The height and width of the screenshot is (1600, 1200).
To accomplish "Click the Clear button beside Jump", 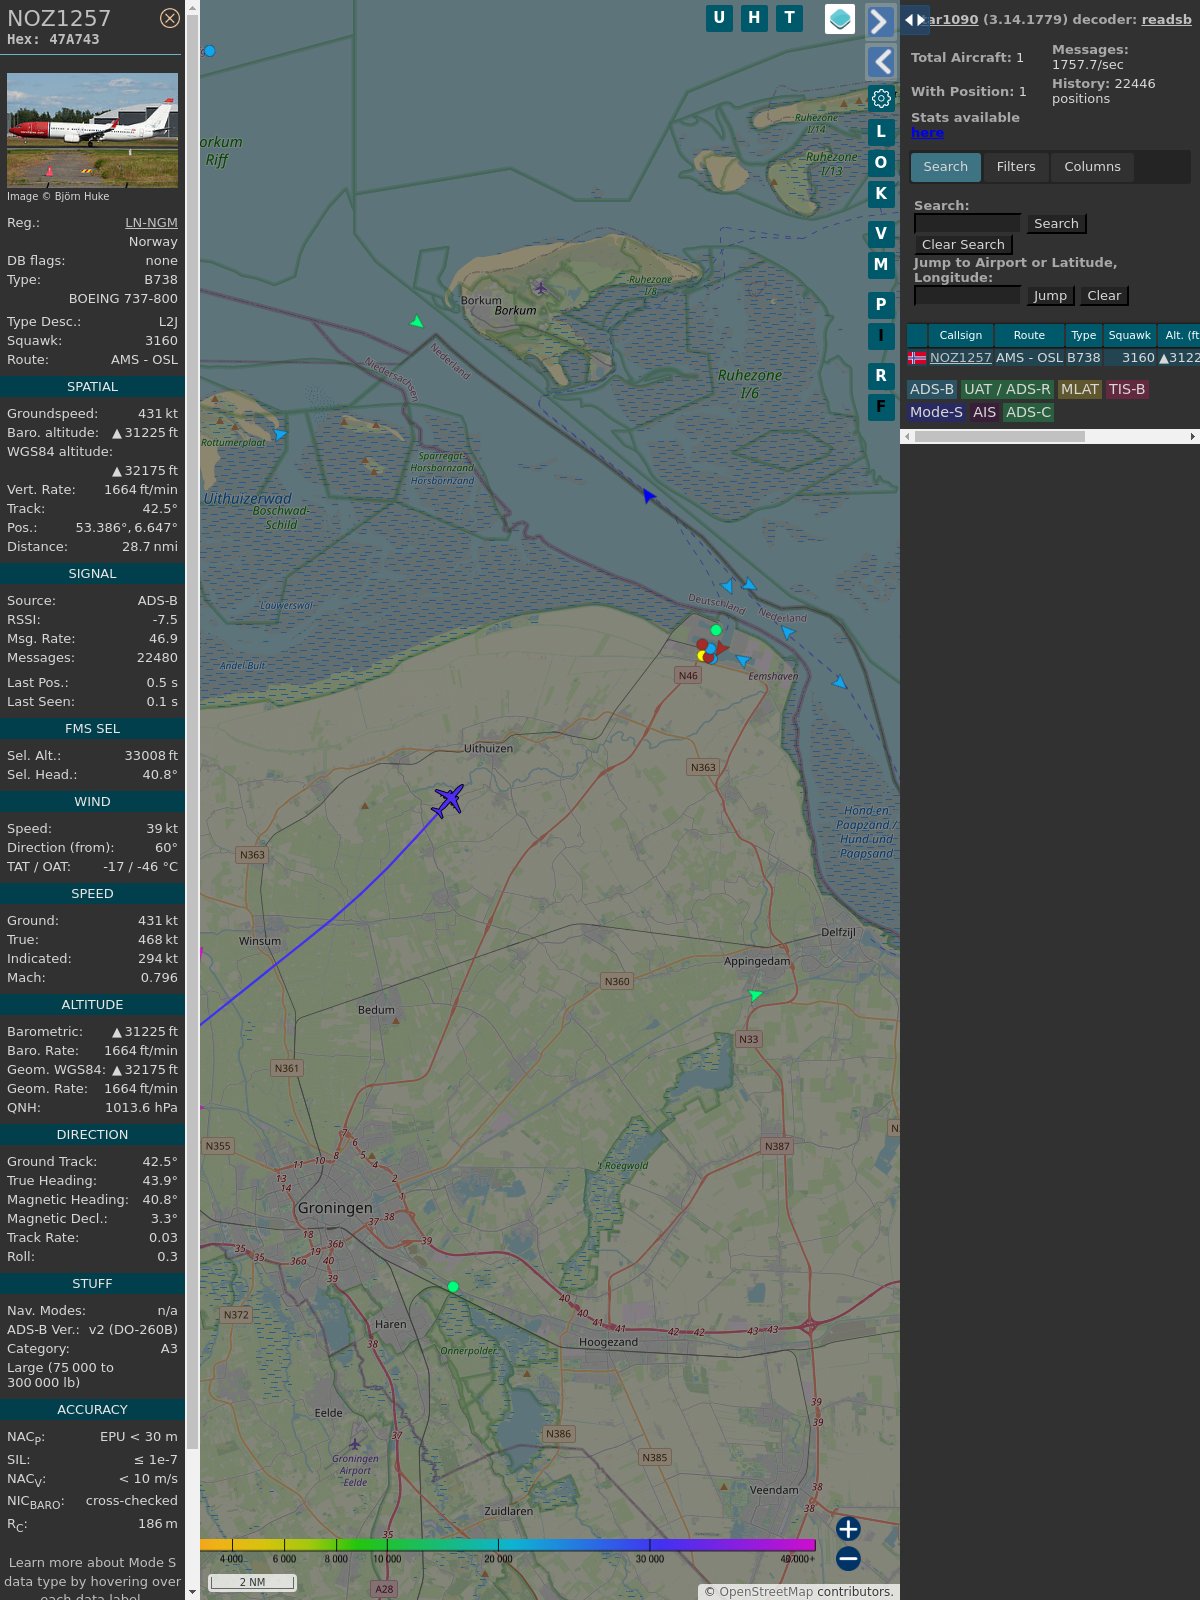I will 1104,296.
